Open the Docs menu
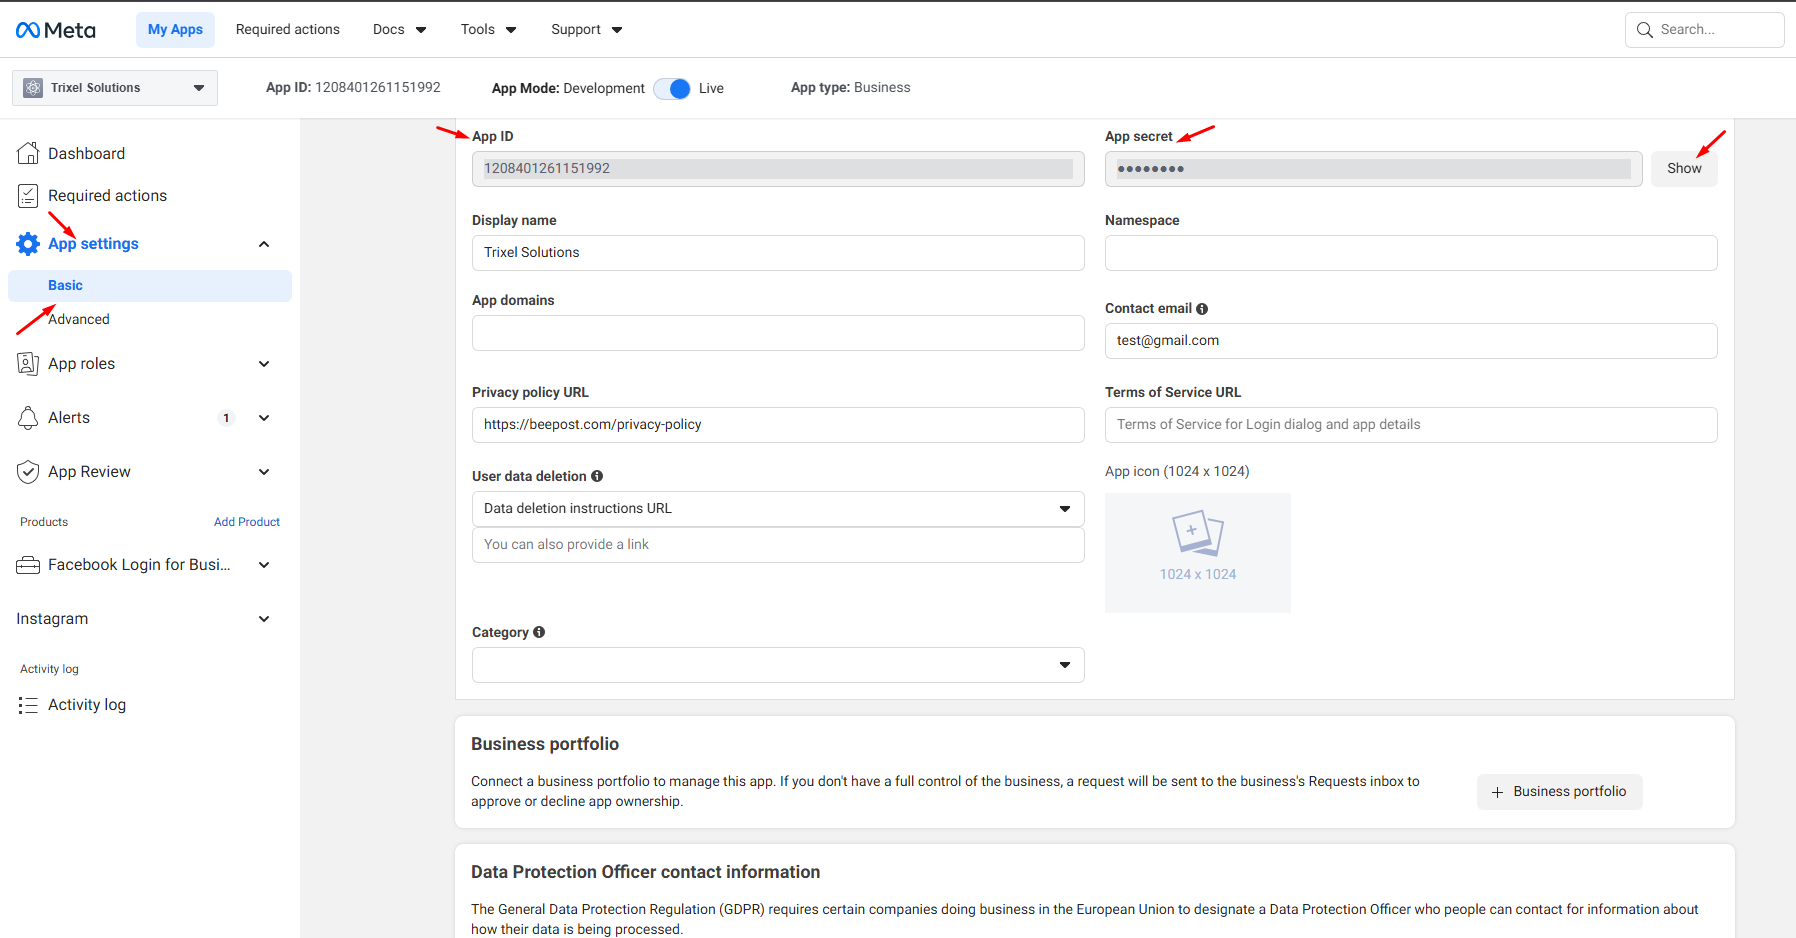Screen dimensions: 1796x938 [x=399, y=30]
